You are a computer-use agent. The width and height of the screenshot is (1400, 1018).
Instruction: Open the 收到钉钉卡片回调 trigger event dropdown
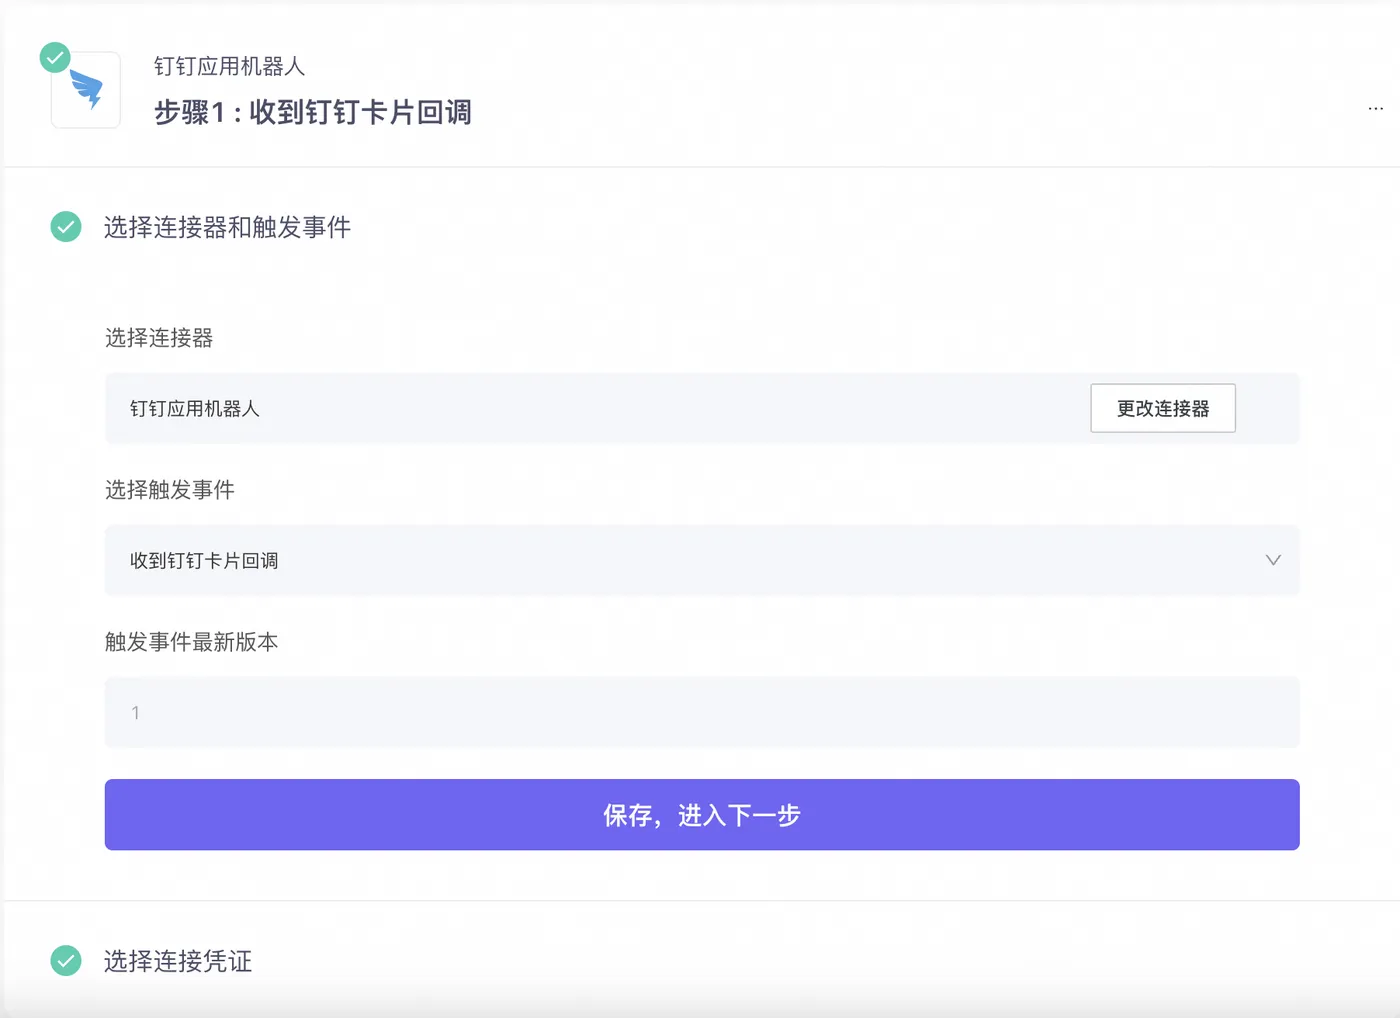(x=702, y=560)
